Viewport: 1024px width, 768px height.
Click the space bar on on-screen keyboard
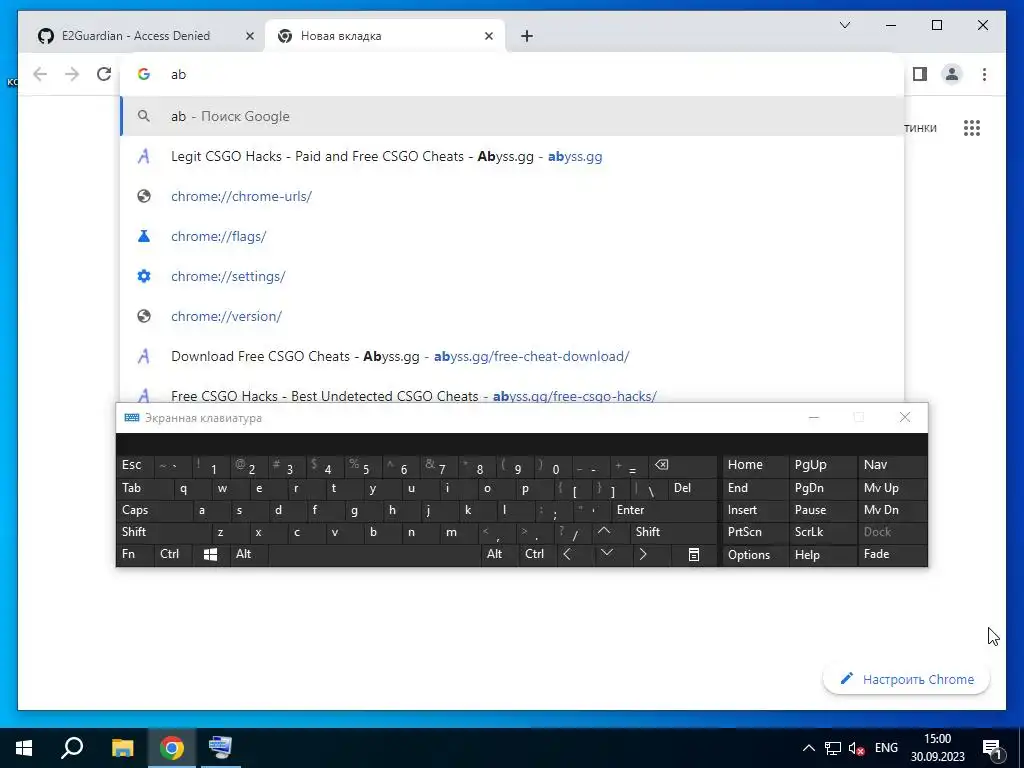pyautogui.click(x=374, y=554)
